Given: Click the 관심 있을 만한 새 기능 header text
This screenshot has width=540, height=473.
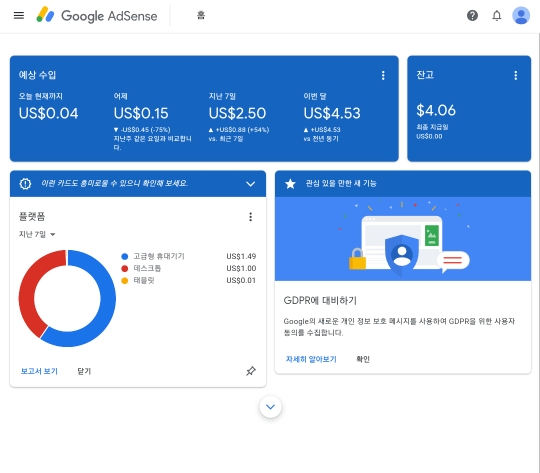Looking at the screenshot, I should pyautogui.click(x=341, y=184).
